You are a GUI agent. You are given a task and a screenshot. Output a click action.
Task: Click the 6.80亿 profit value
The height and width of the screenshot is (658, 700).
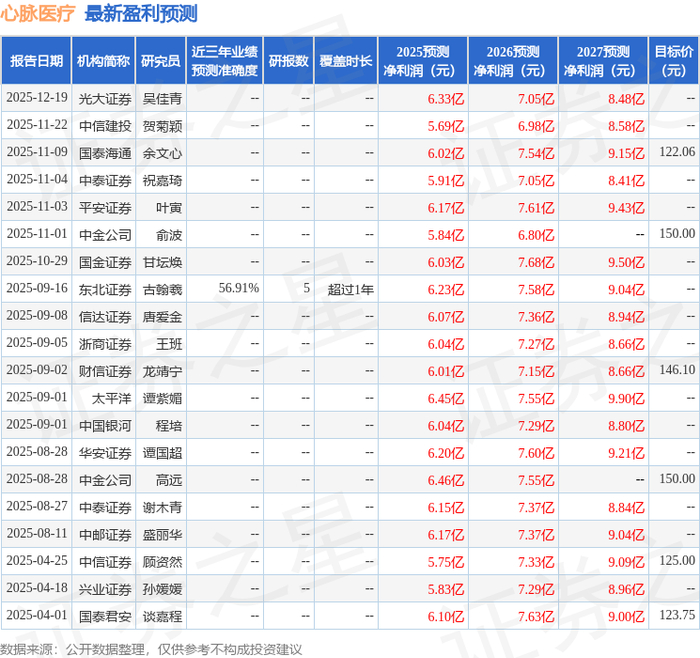click(536, 235)
